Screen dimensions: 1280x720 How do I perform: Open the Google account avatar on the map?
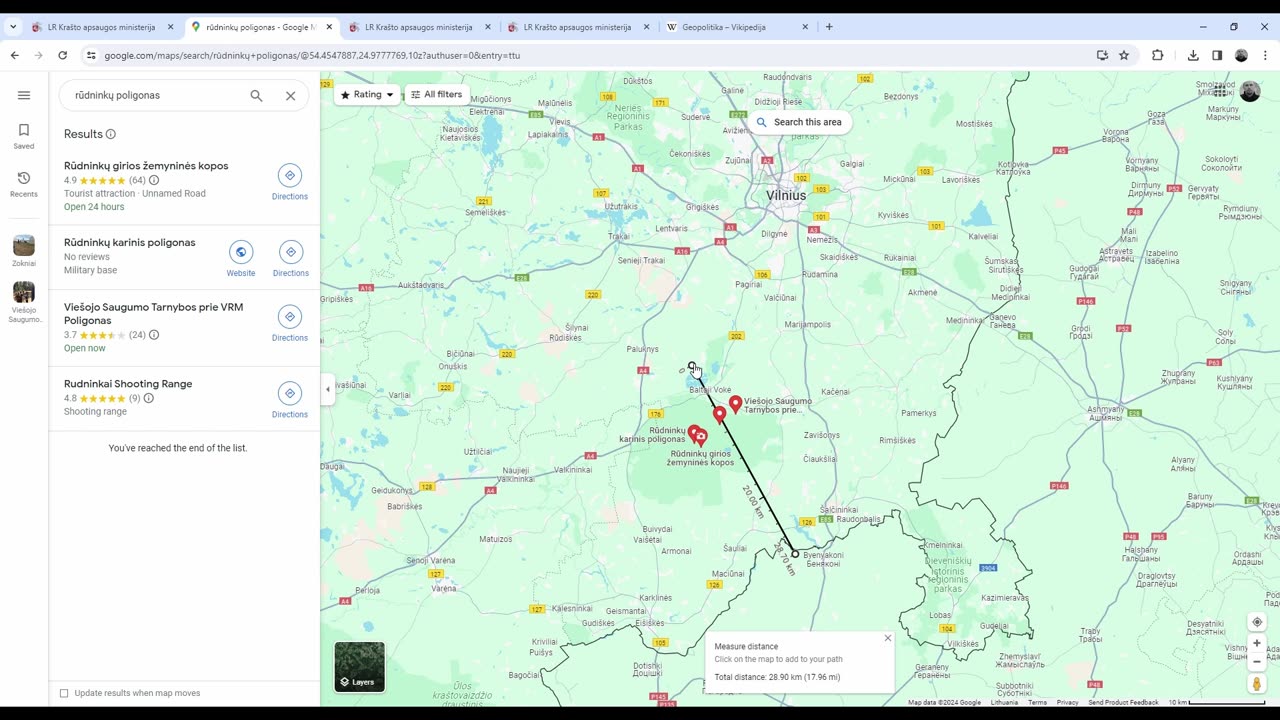pos(1249,92)
